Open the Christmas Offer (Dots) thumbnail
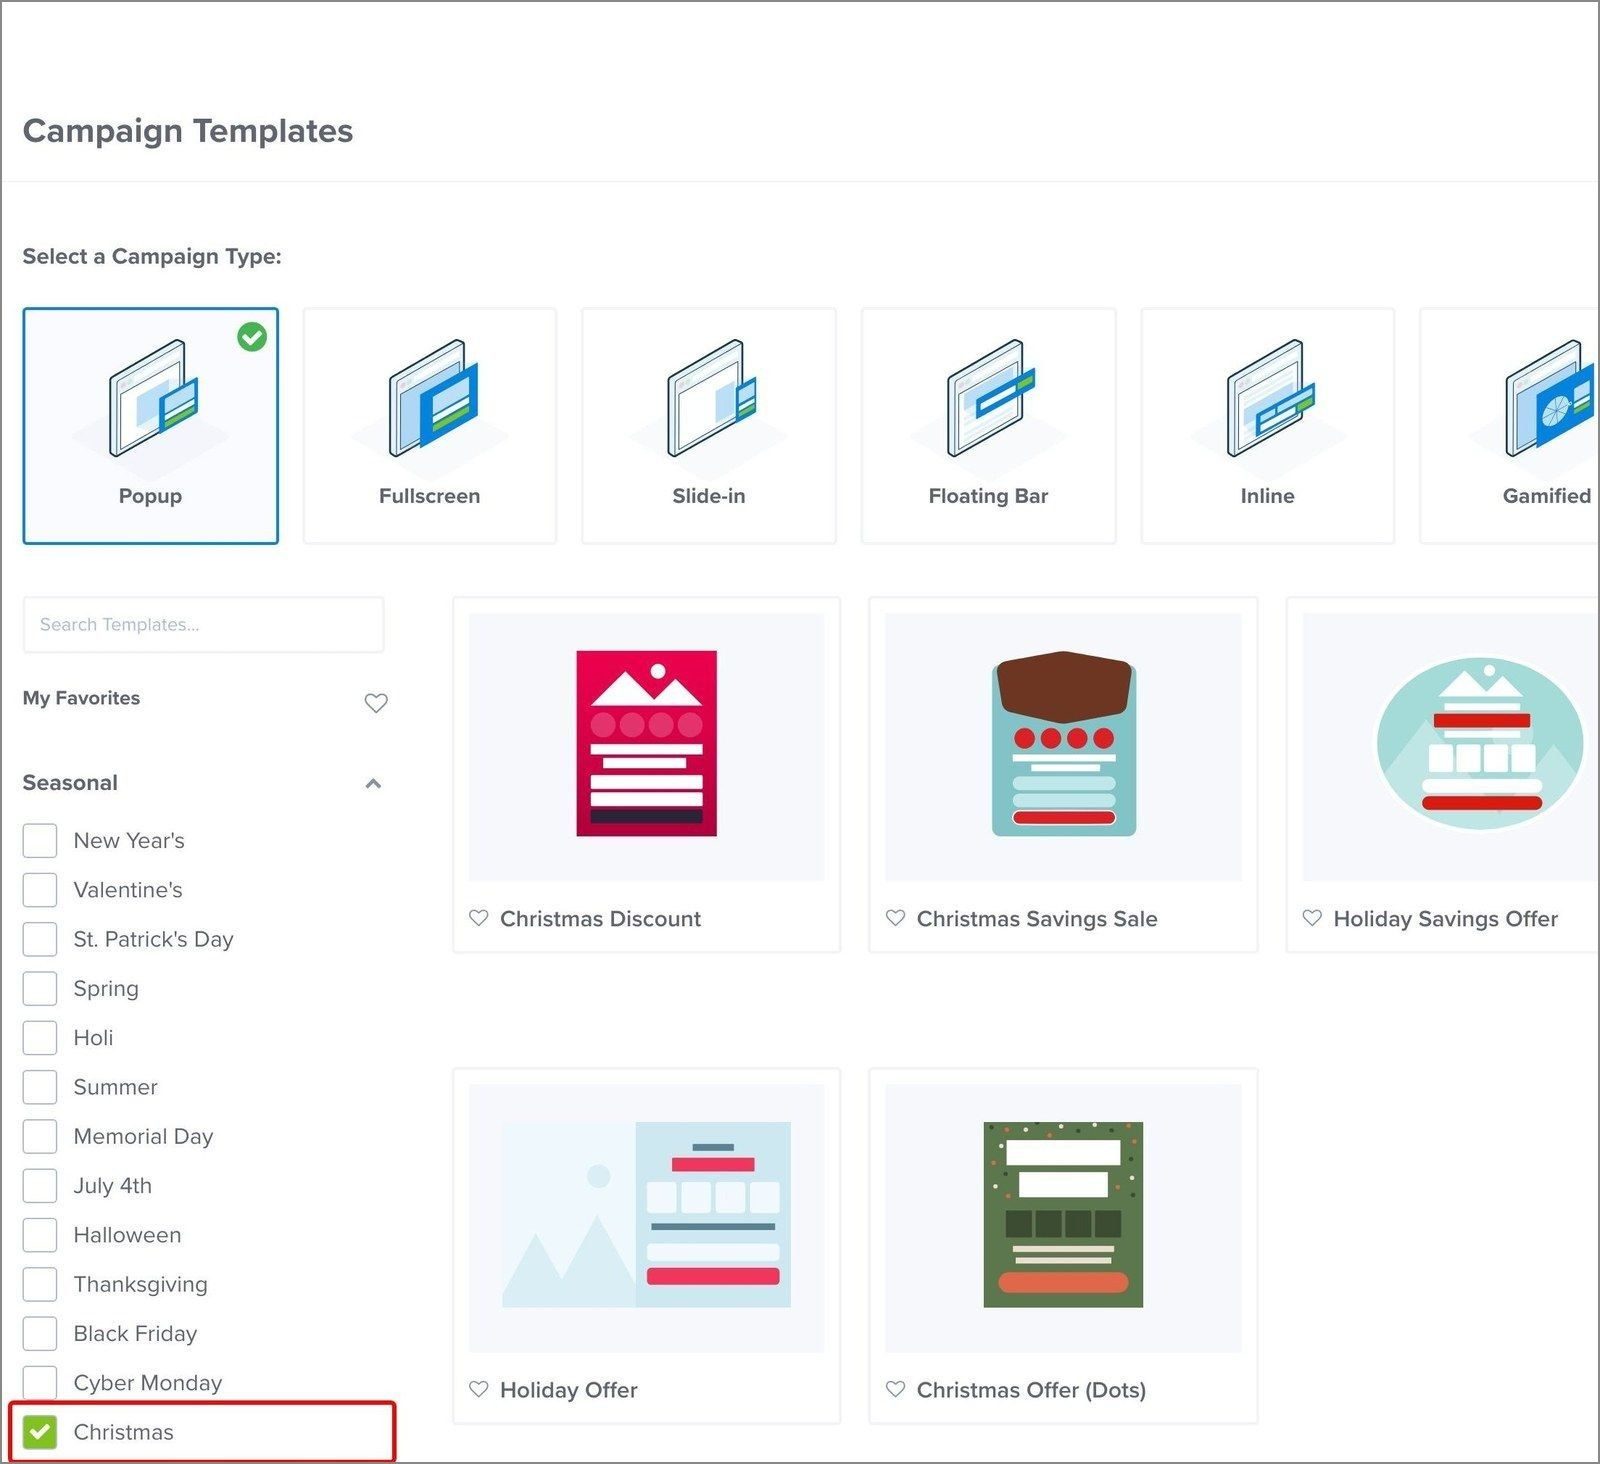The height and width of the screenshot is (1464, 1600). [1063, 1218]
